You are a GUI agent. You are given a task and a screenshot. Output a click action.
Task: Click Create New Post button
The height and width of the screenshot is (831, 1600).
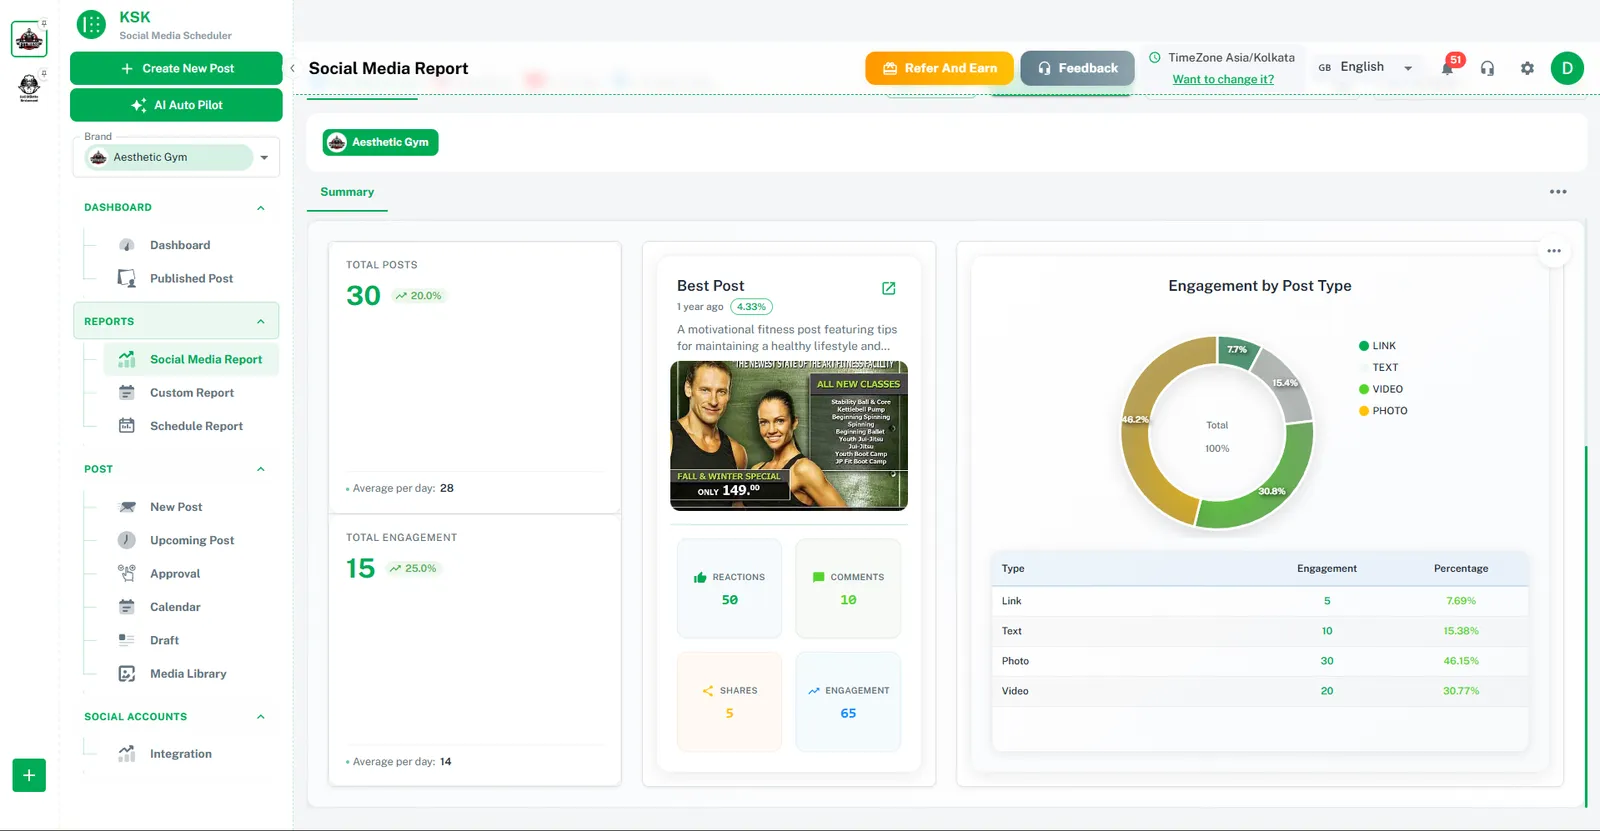176,68
